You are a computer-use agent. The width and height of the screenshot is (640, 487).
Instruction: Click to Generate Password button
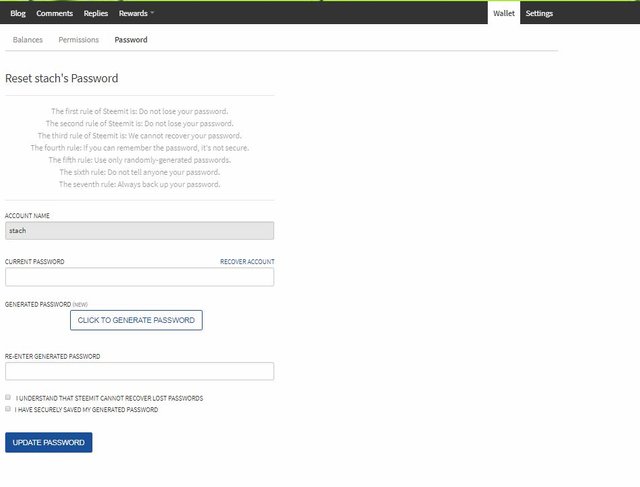(136, 320)
